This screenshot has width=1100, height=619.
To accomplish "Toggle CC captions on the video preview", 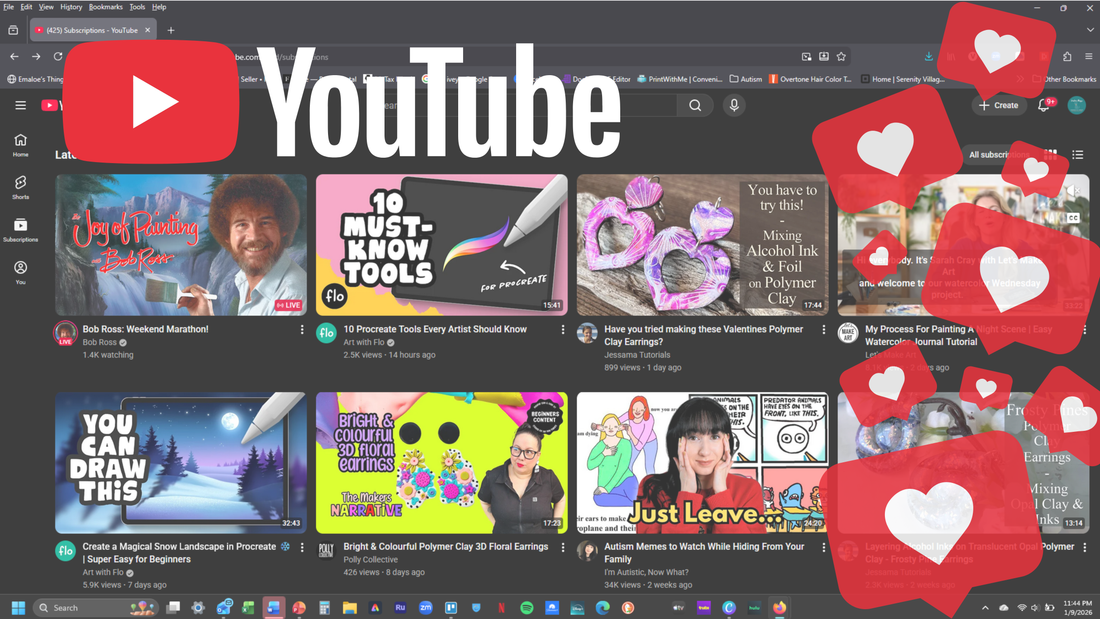I will pyautogui.click(x=1073, y=218).
